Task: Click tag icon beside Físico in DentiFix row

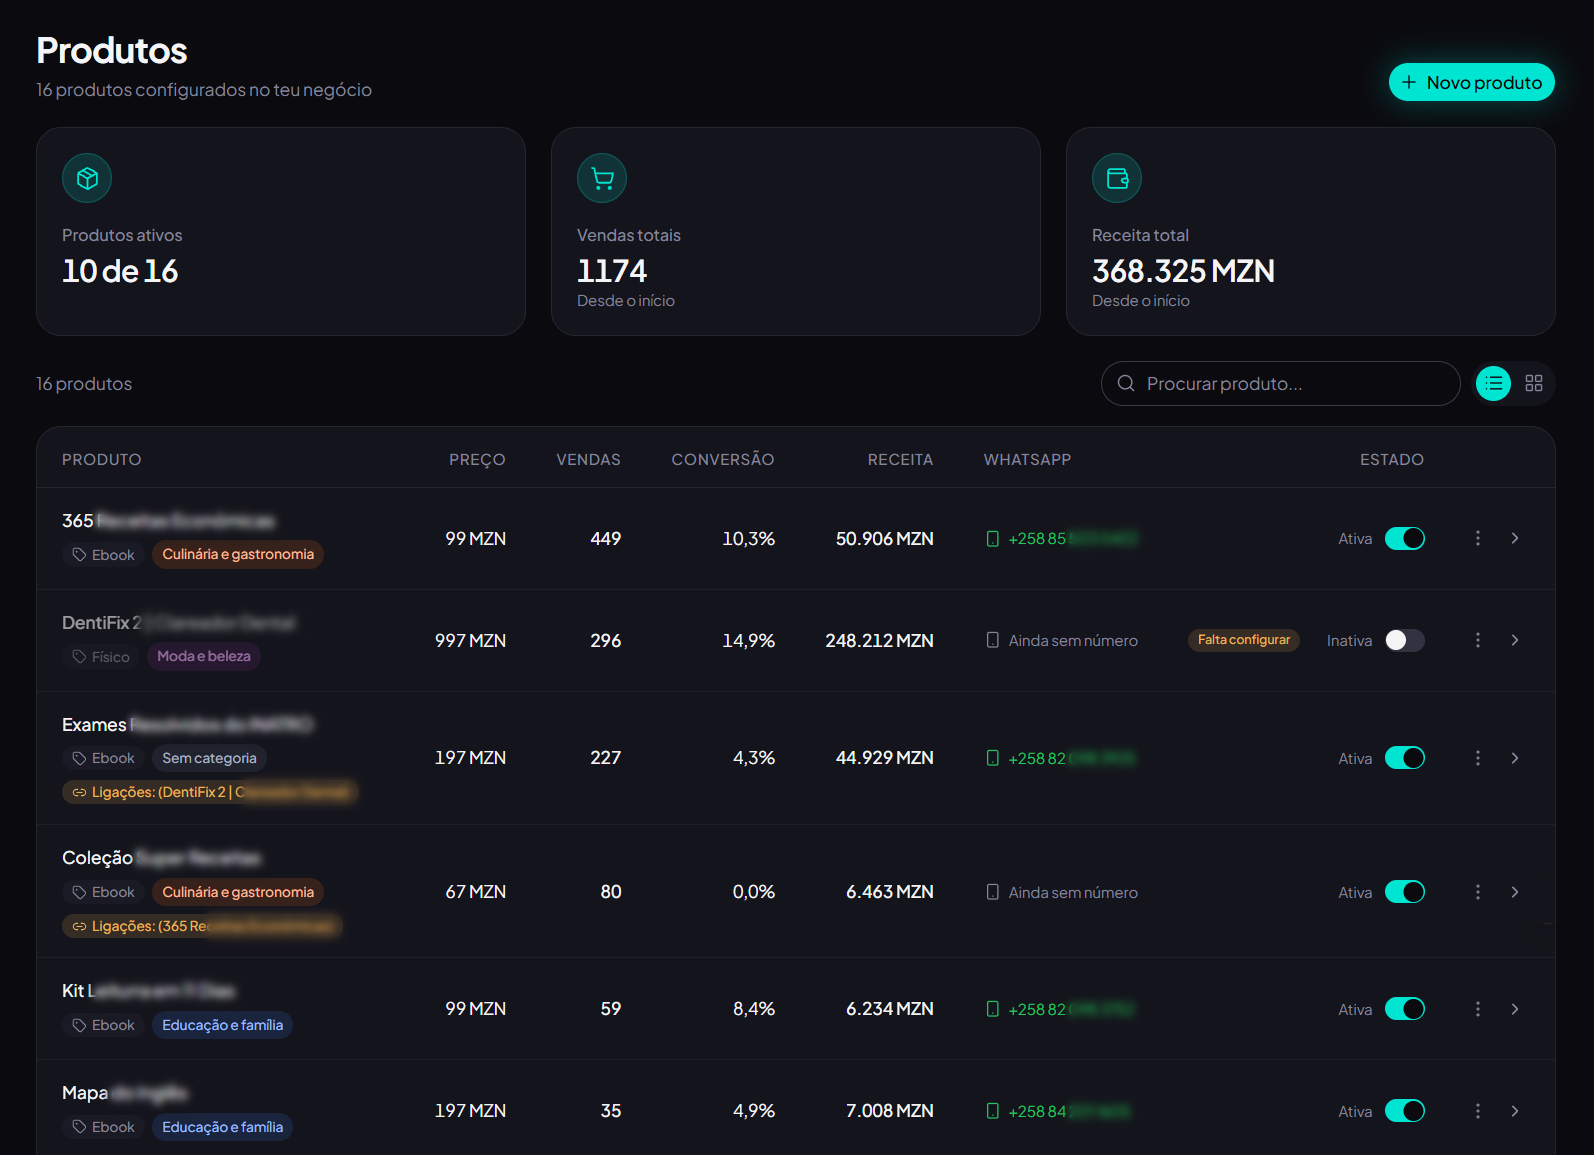Action: tap(79, 656)
